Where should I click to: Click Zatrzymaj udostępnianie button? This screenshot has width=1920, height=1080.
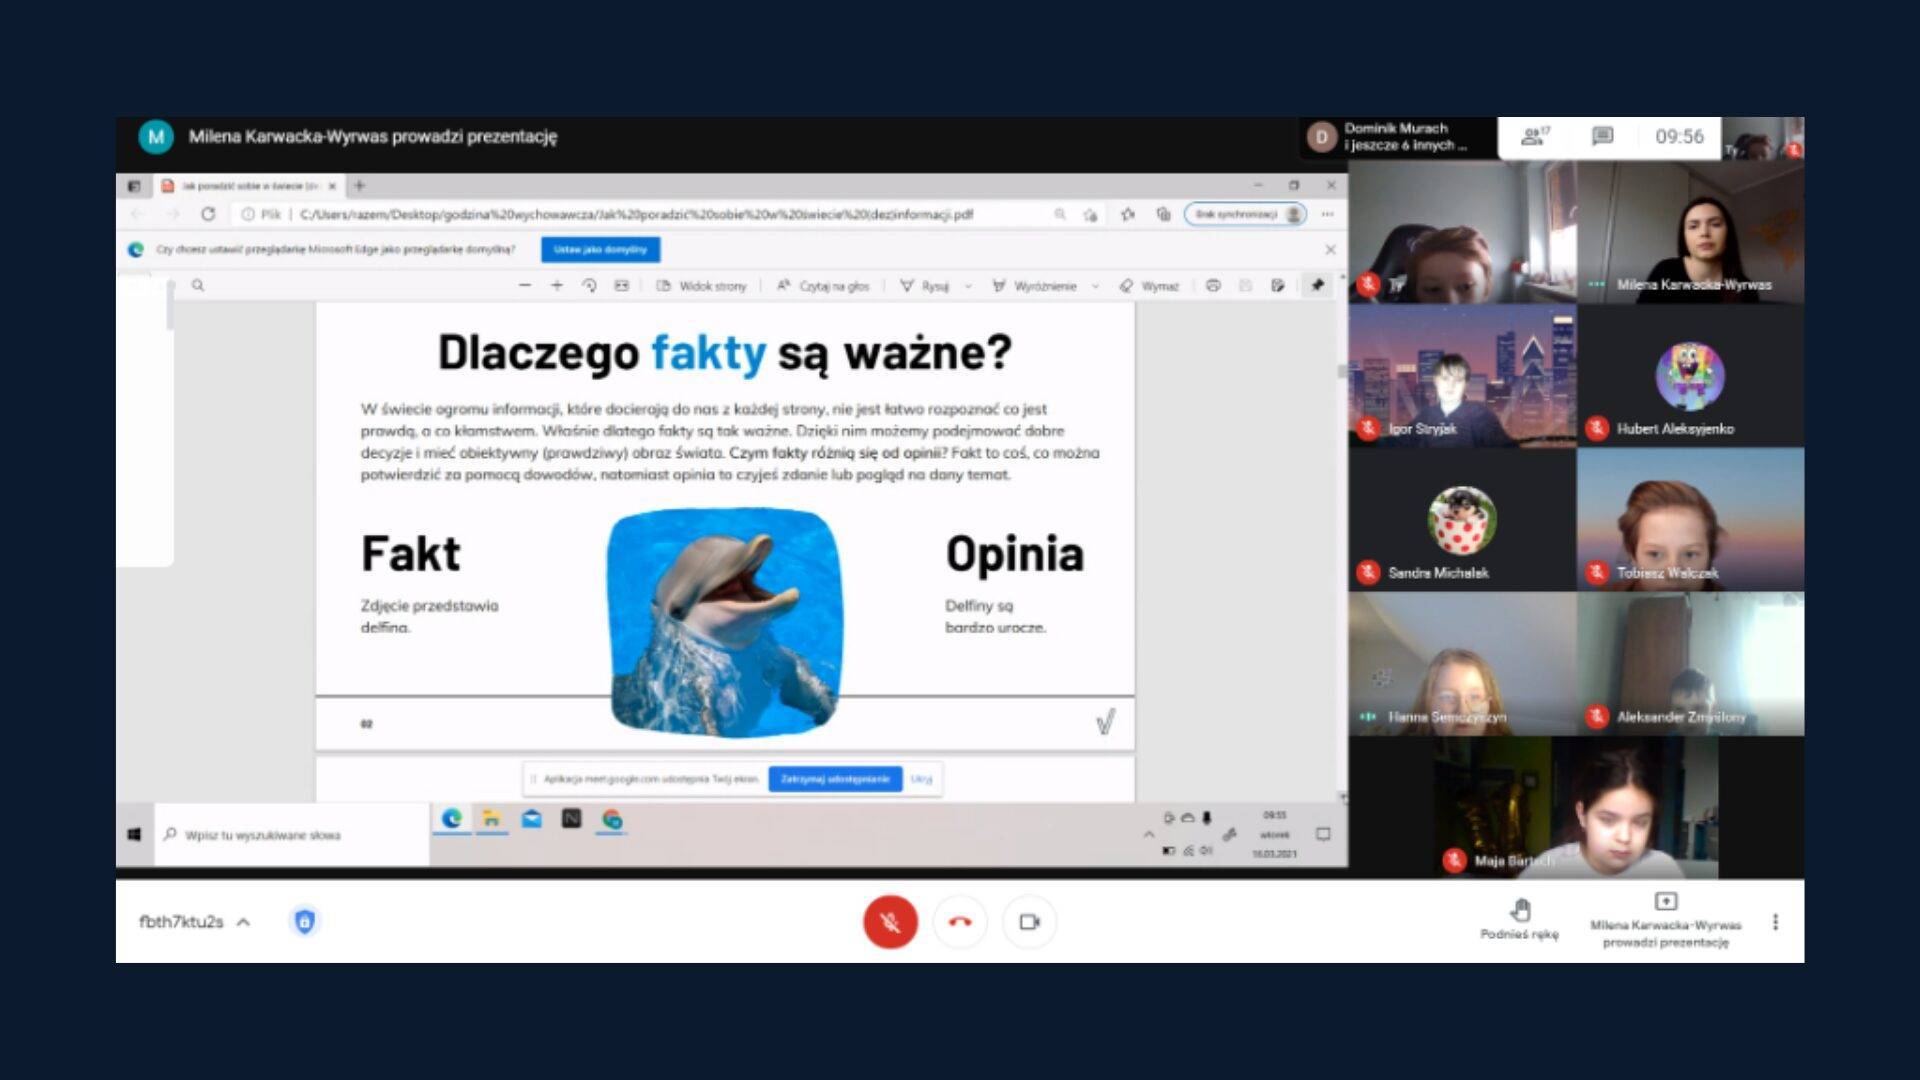pyautogui.click(x=835, y=779)
